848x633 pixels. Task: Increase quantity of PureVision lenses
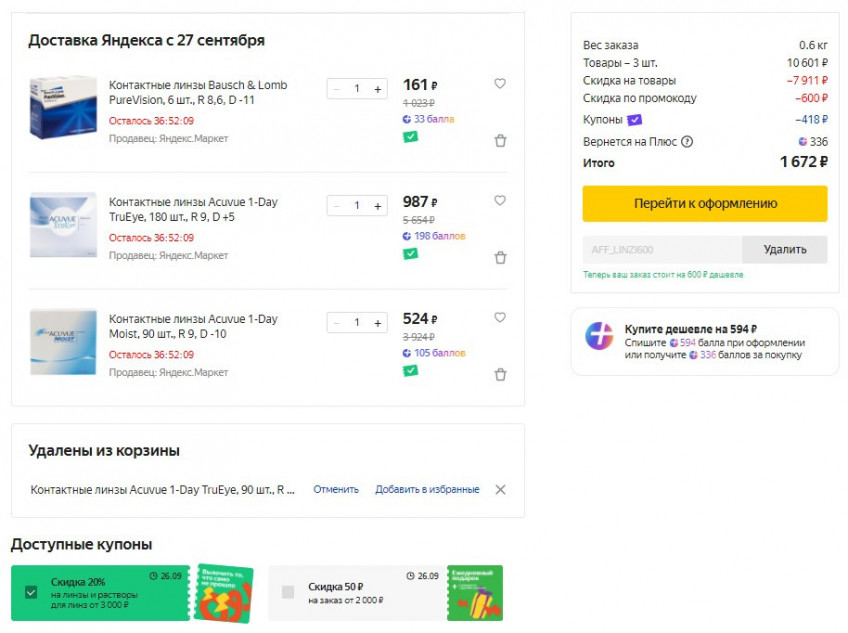pyautogui.click(x=377, y=89)
